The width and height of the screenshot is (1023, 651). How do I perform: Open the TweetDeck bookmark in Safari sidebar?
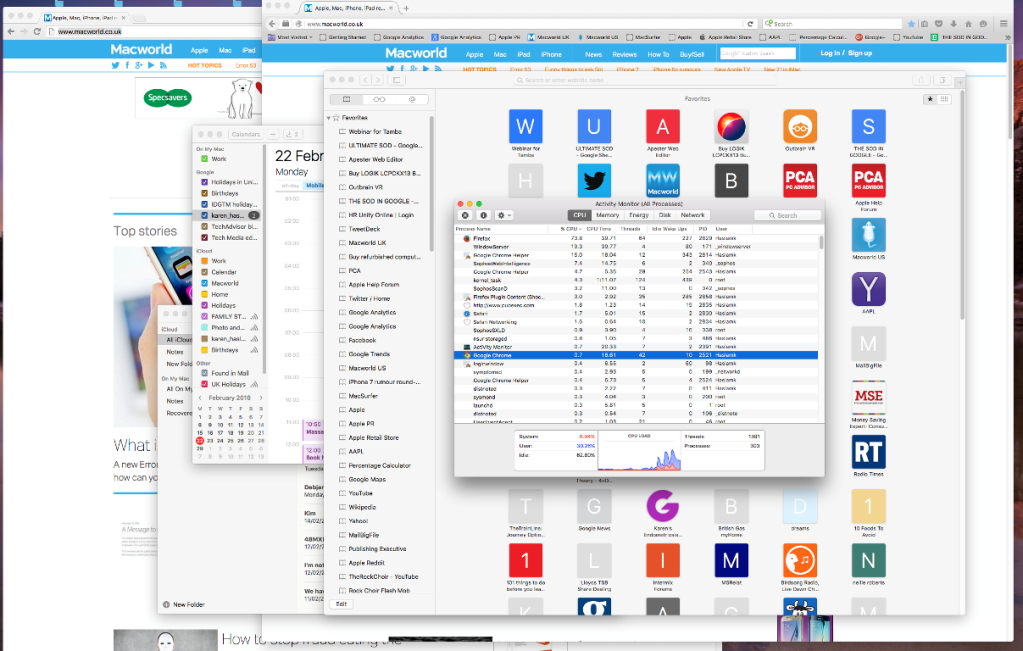[364, 229]
